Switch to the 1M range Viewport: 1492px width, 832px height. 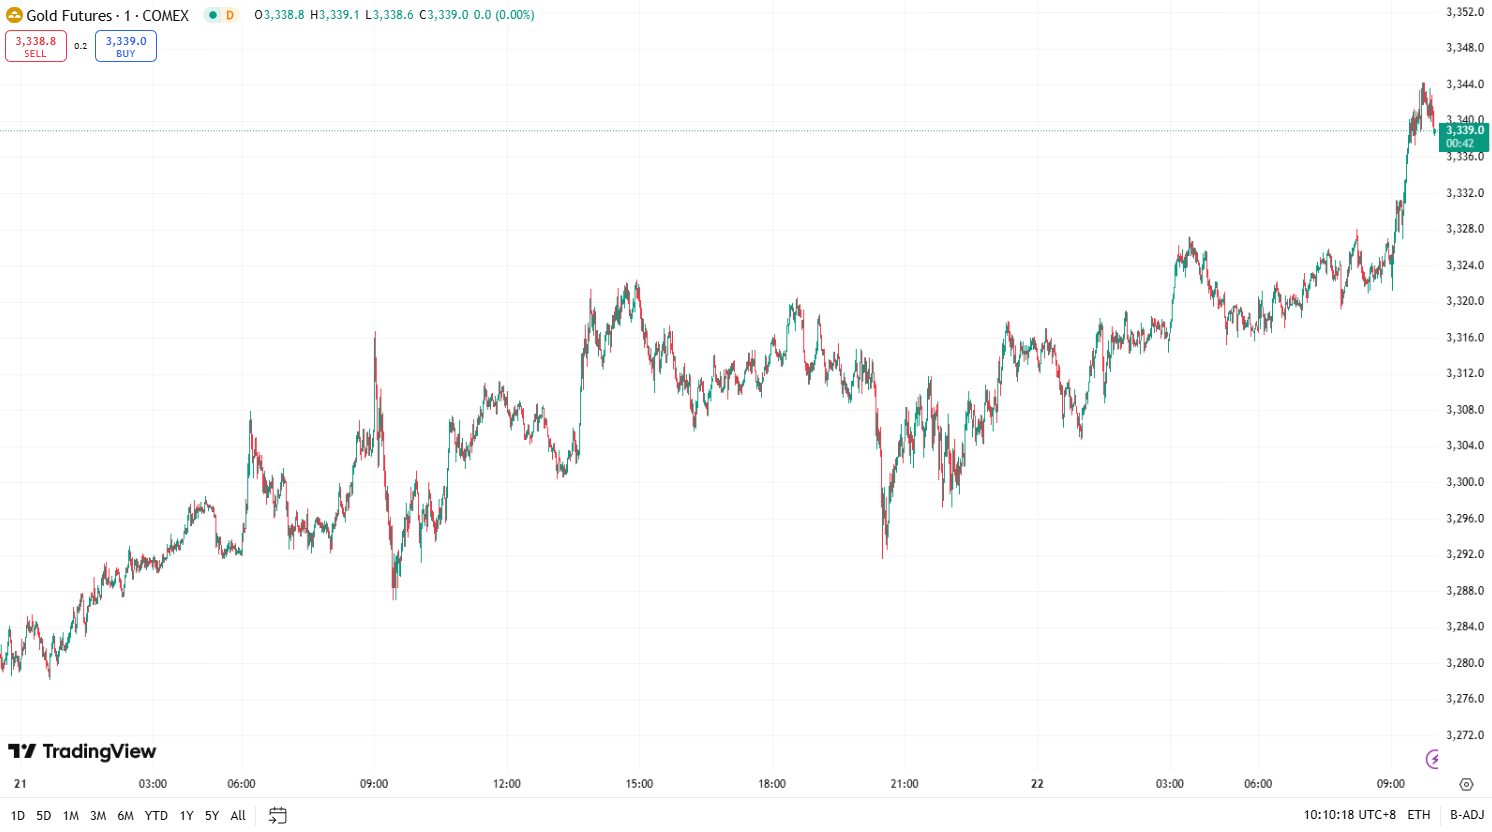tap(70, 815)
